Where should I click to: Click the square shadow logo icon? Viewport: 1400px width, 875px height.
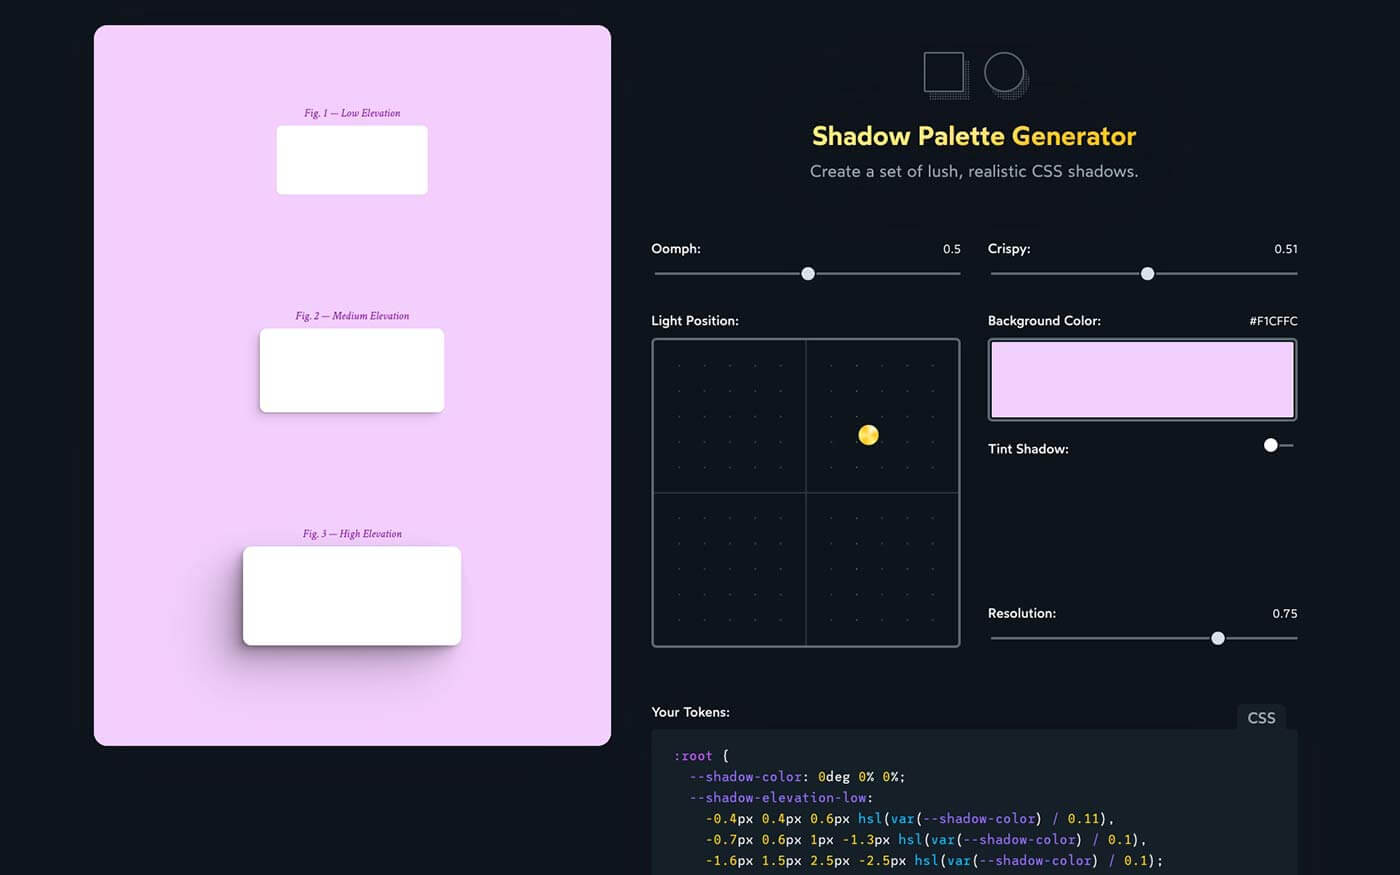pos(946,75)
